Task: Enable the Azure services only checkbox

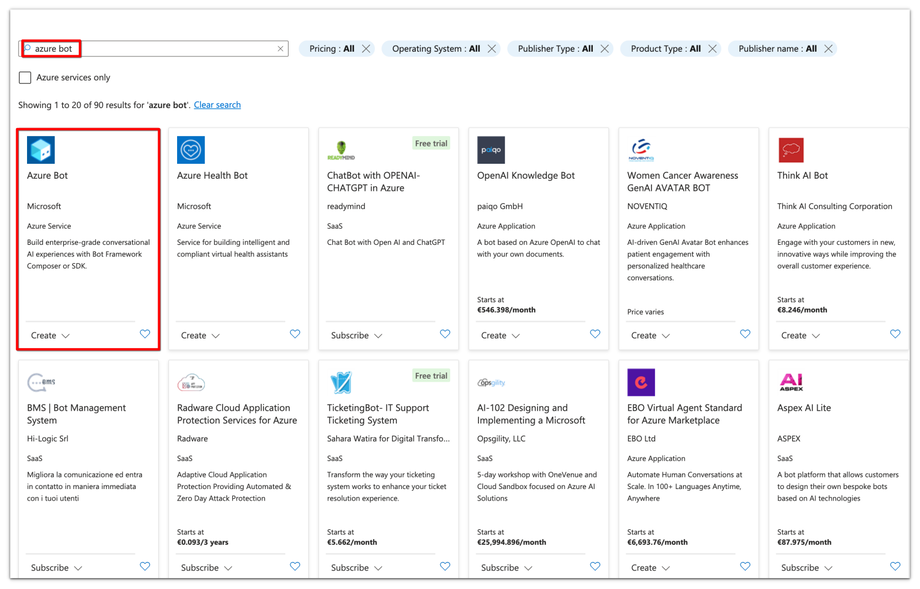Action: (x=25, y=77)
